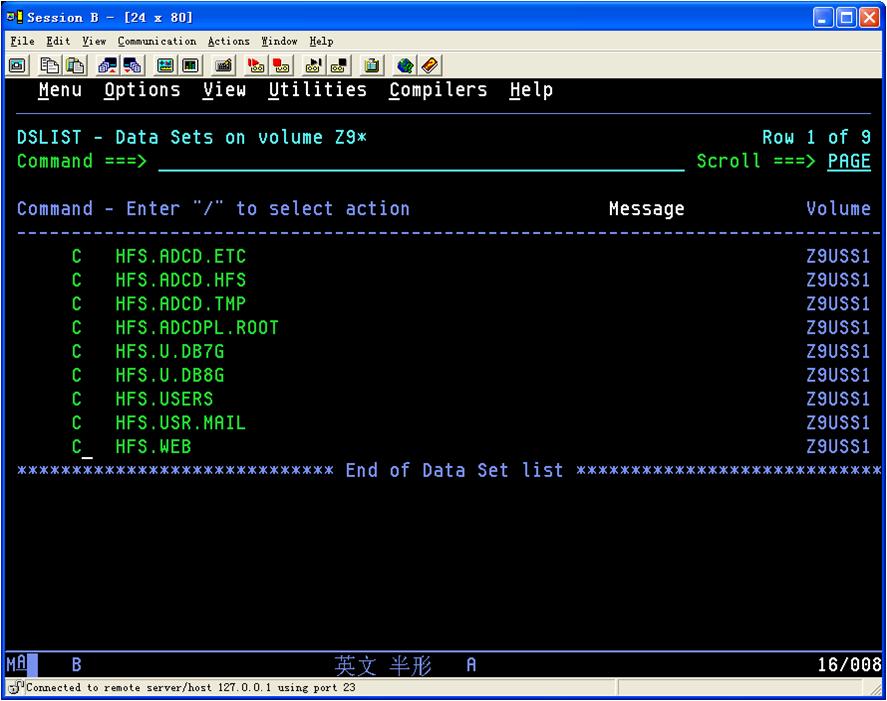Click the Print Screen toolbar icon
The height and width of the screenshot is (701, 887).
(18, 66)
